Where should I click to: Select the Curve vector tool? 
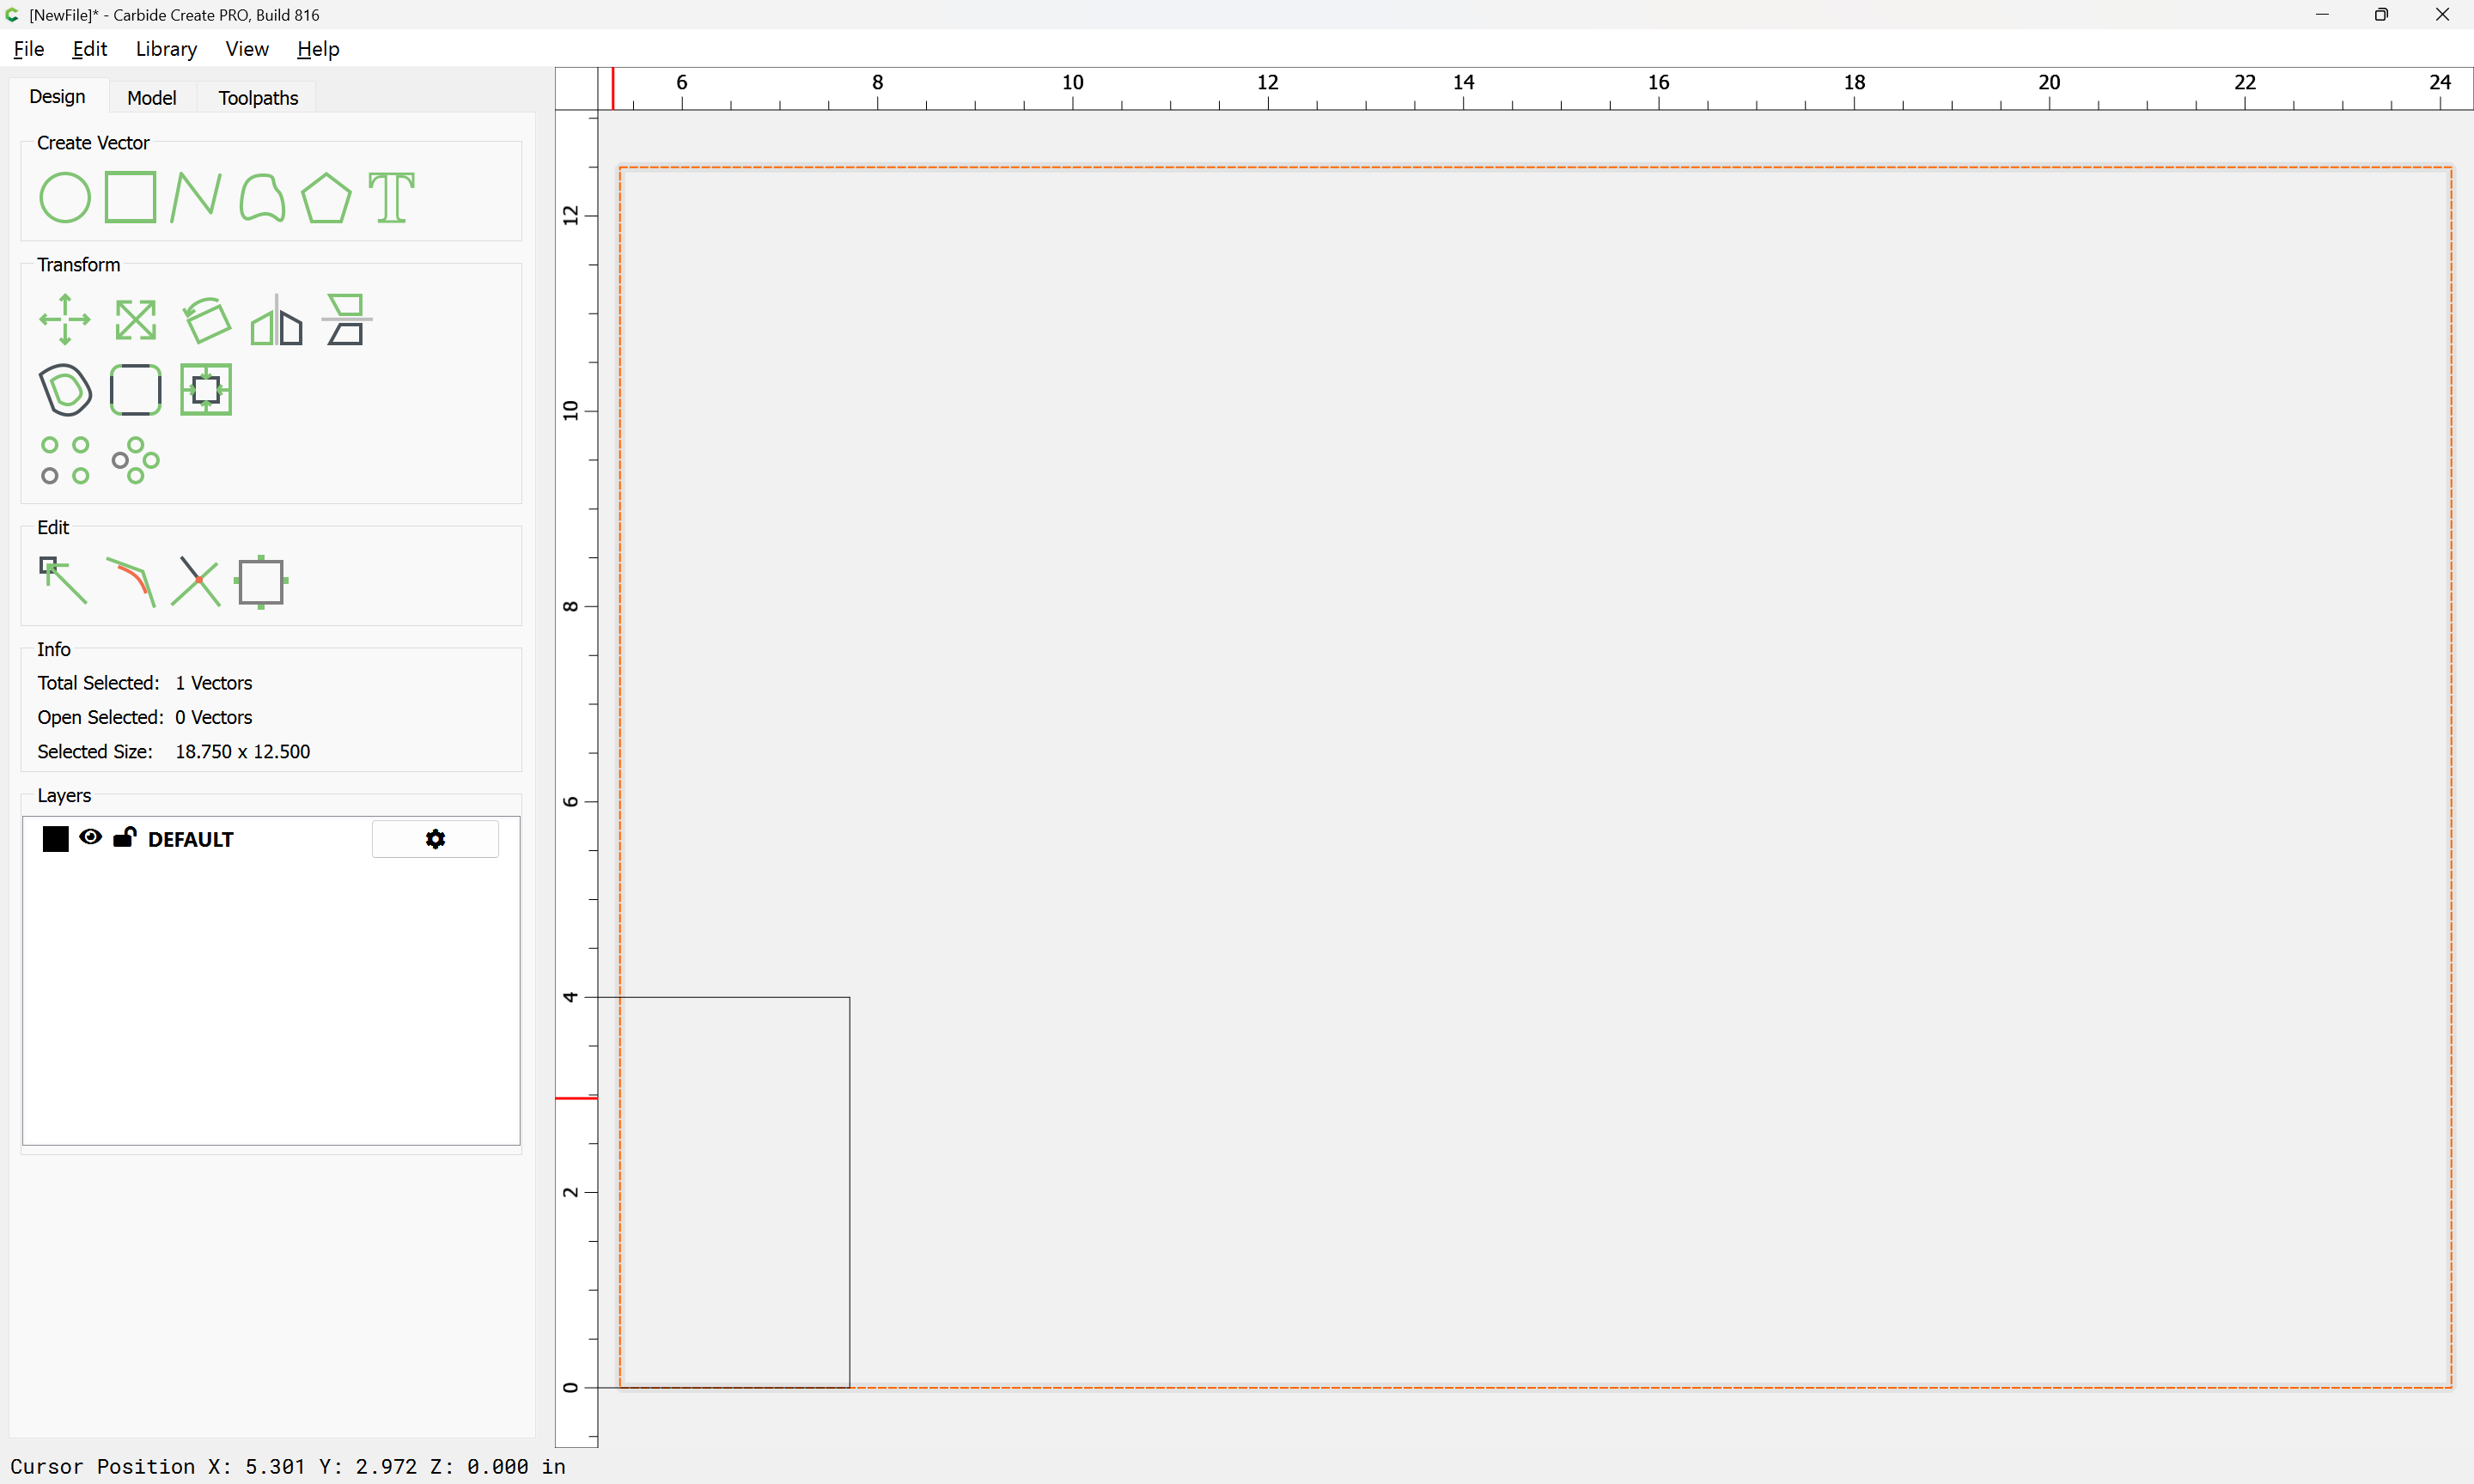[262, 197]
